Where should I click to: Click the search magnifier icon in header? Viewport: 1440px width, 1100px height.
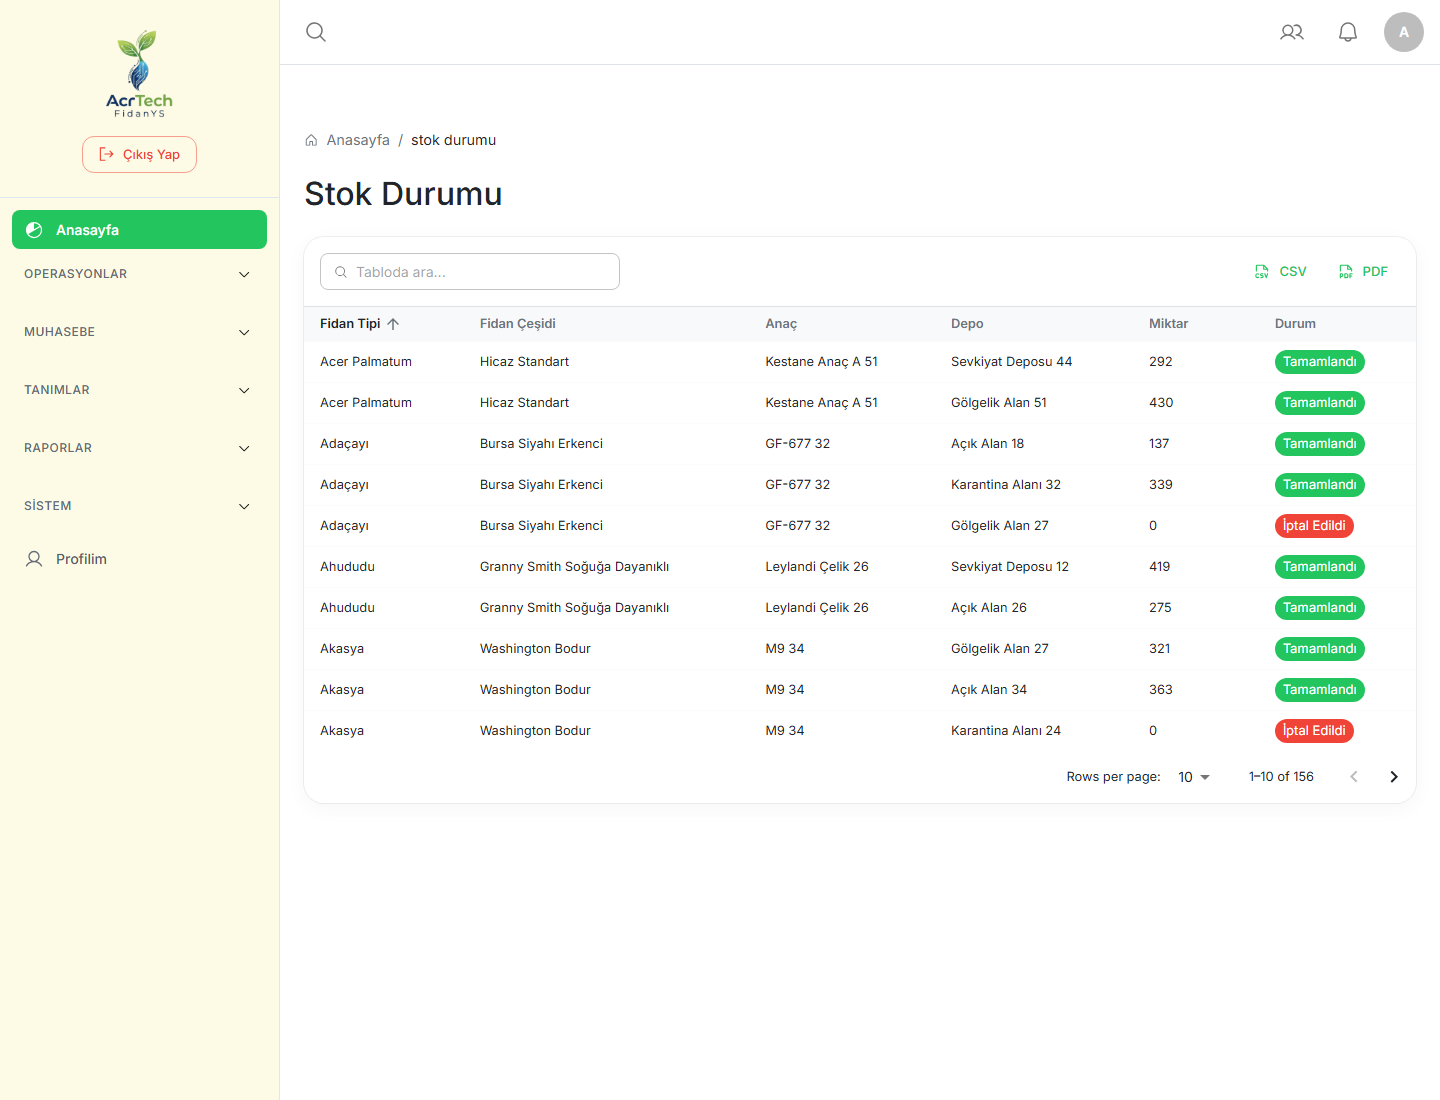[316, 32]
